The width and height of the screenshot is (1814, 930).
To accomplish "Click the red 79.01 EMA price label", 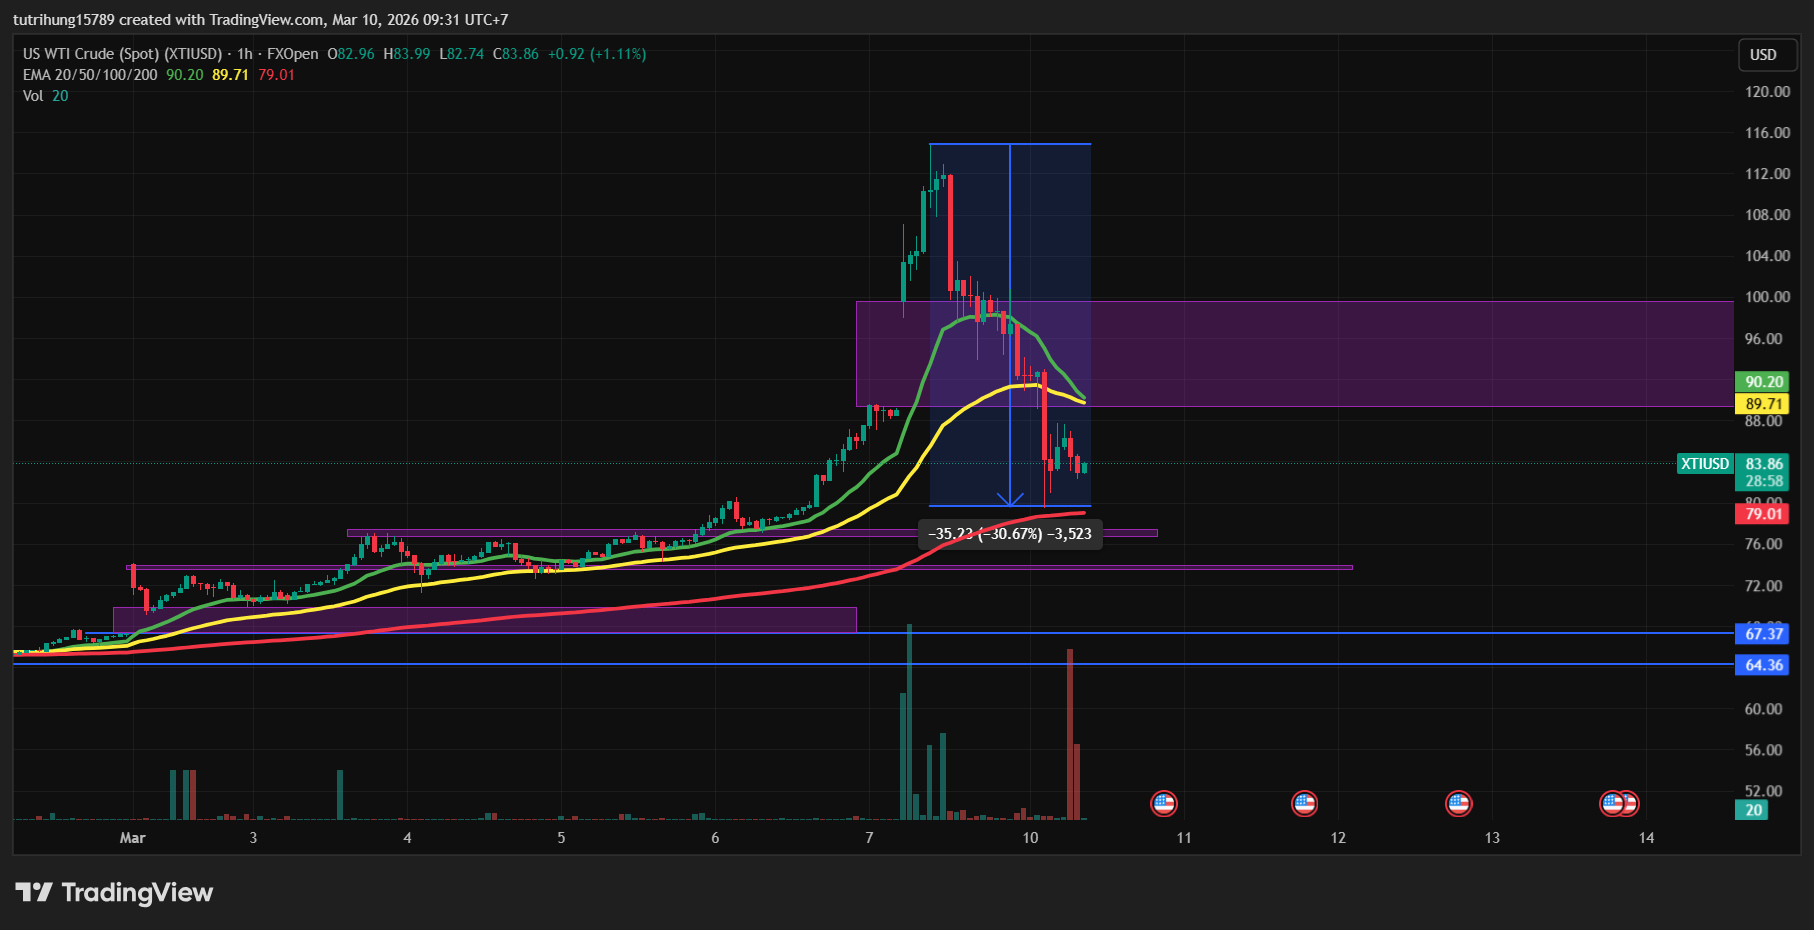I will pyautogui.click(x=1763, y=514).
